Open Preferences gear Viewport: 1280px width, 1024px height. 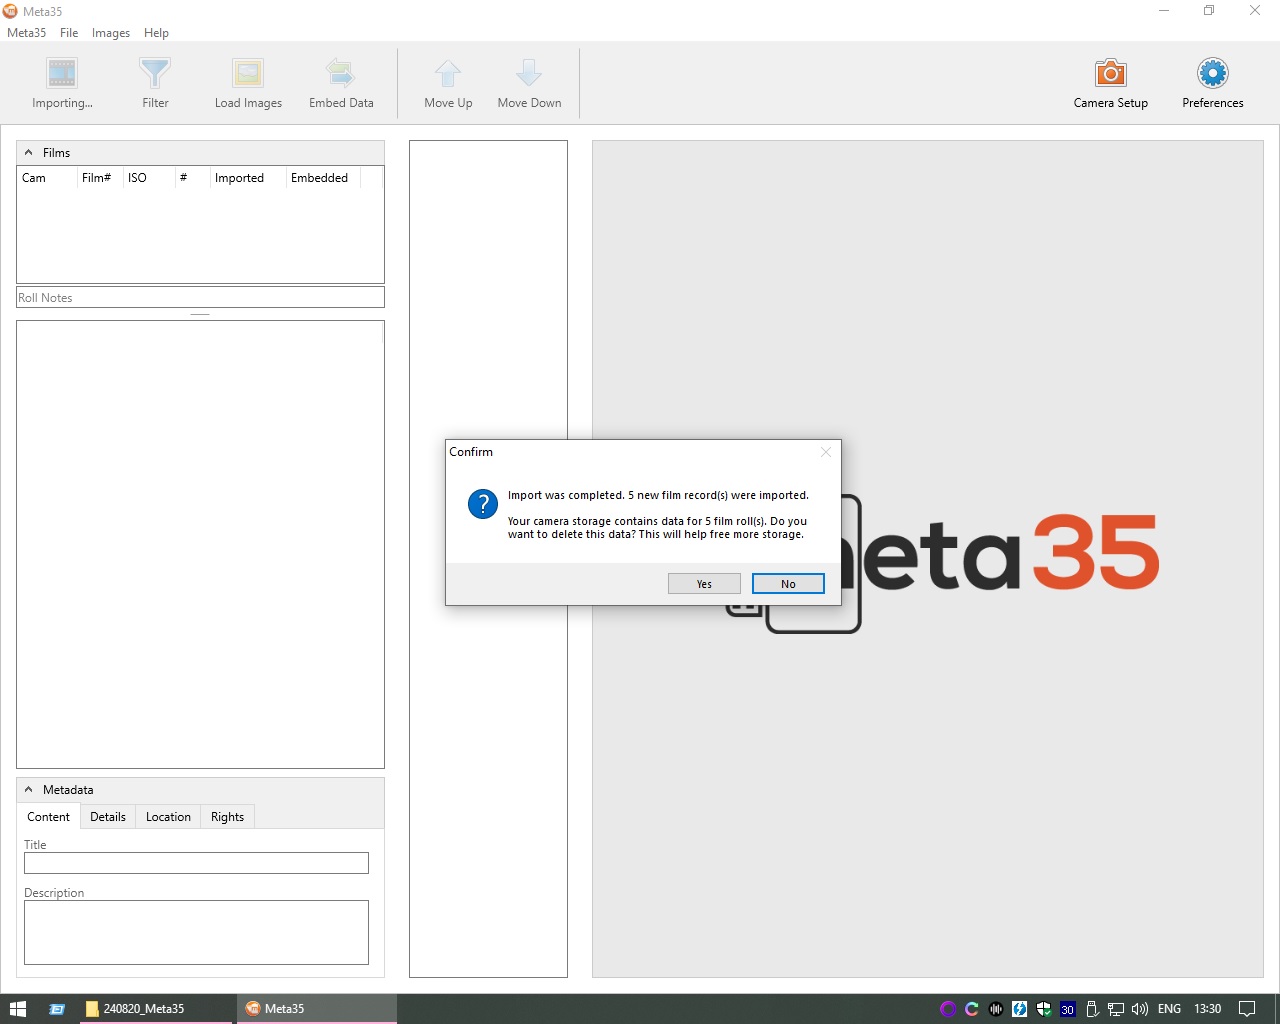click(1212, 74)
